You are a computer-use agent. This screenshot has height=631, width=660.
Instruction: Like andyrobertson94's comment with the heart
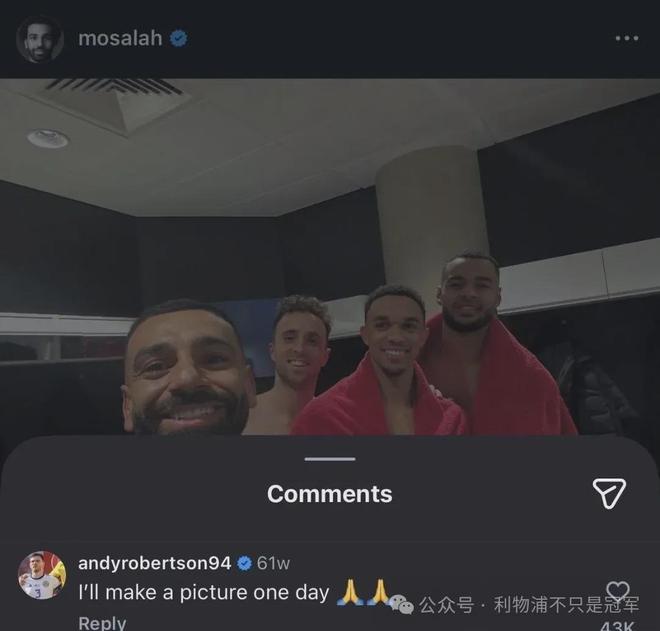point(618,591)
